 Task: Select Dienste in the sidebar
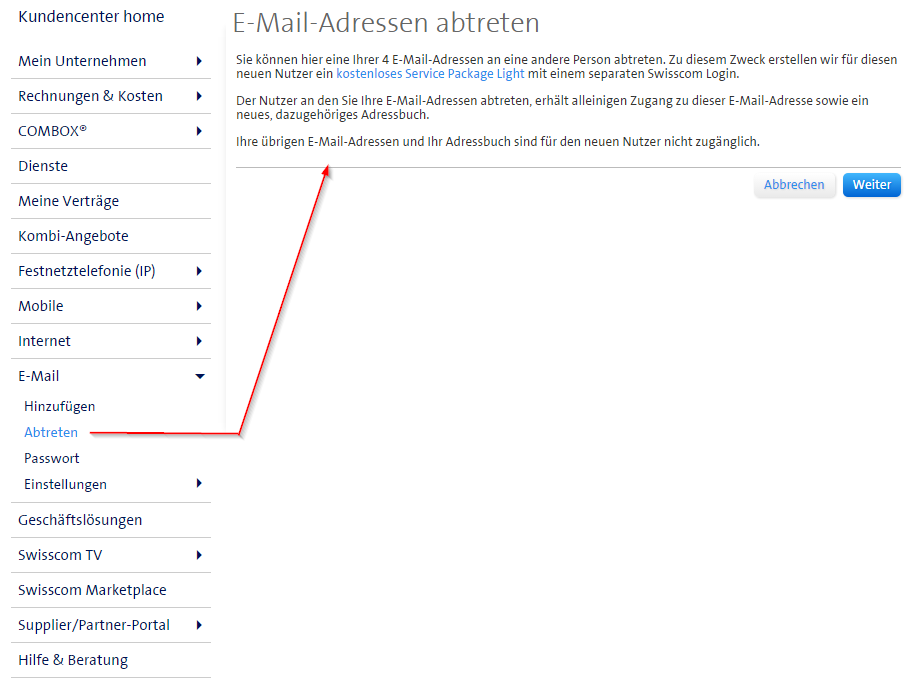[43, 166]
